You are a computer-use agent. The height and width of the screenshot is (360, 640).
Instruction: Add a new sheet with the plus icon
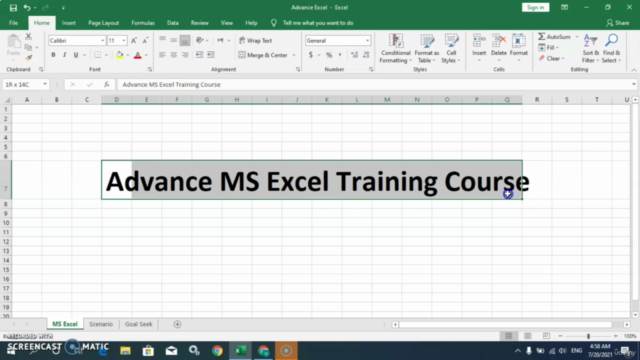click(x=177, y=324)
